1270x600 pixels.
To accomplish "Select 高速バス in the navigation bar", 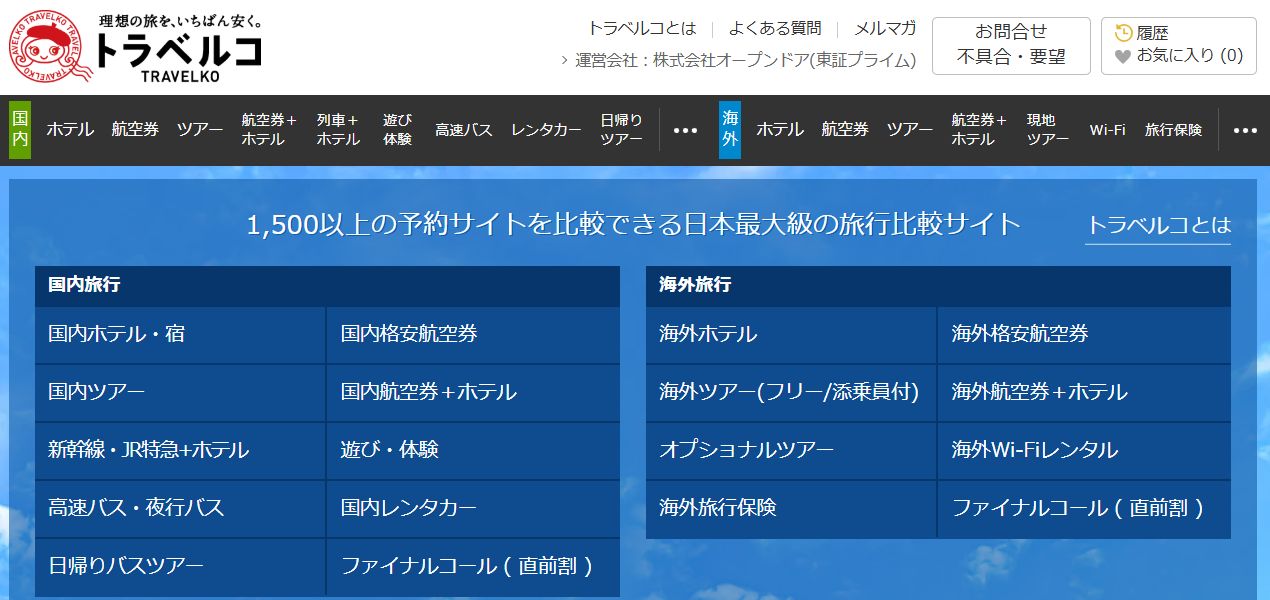I will point(462,129).
